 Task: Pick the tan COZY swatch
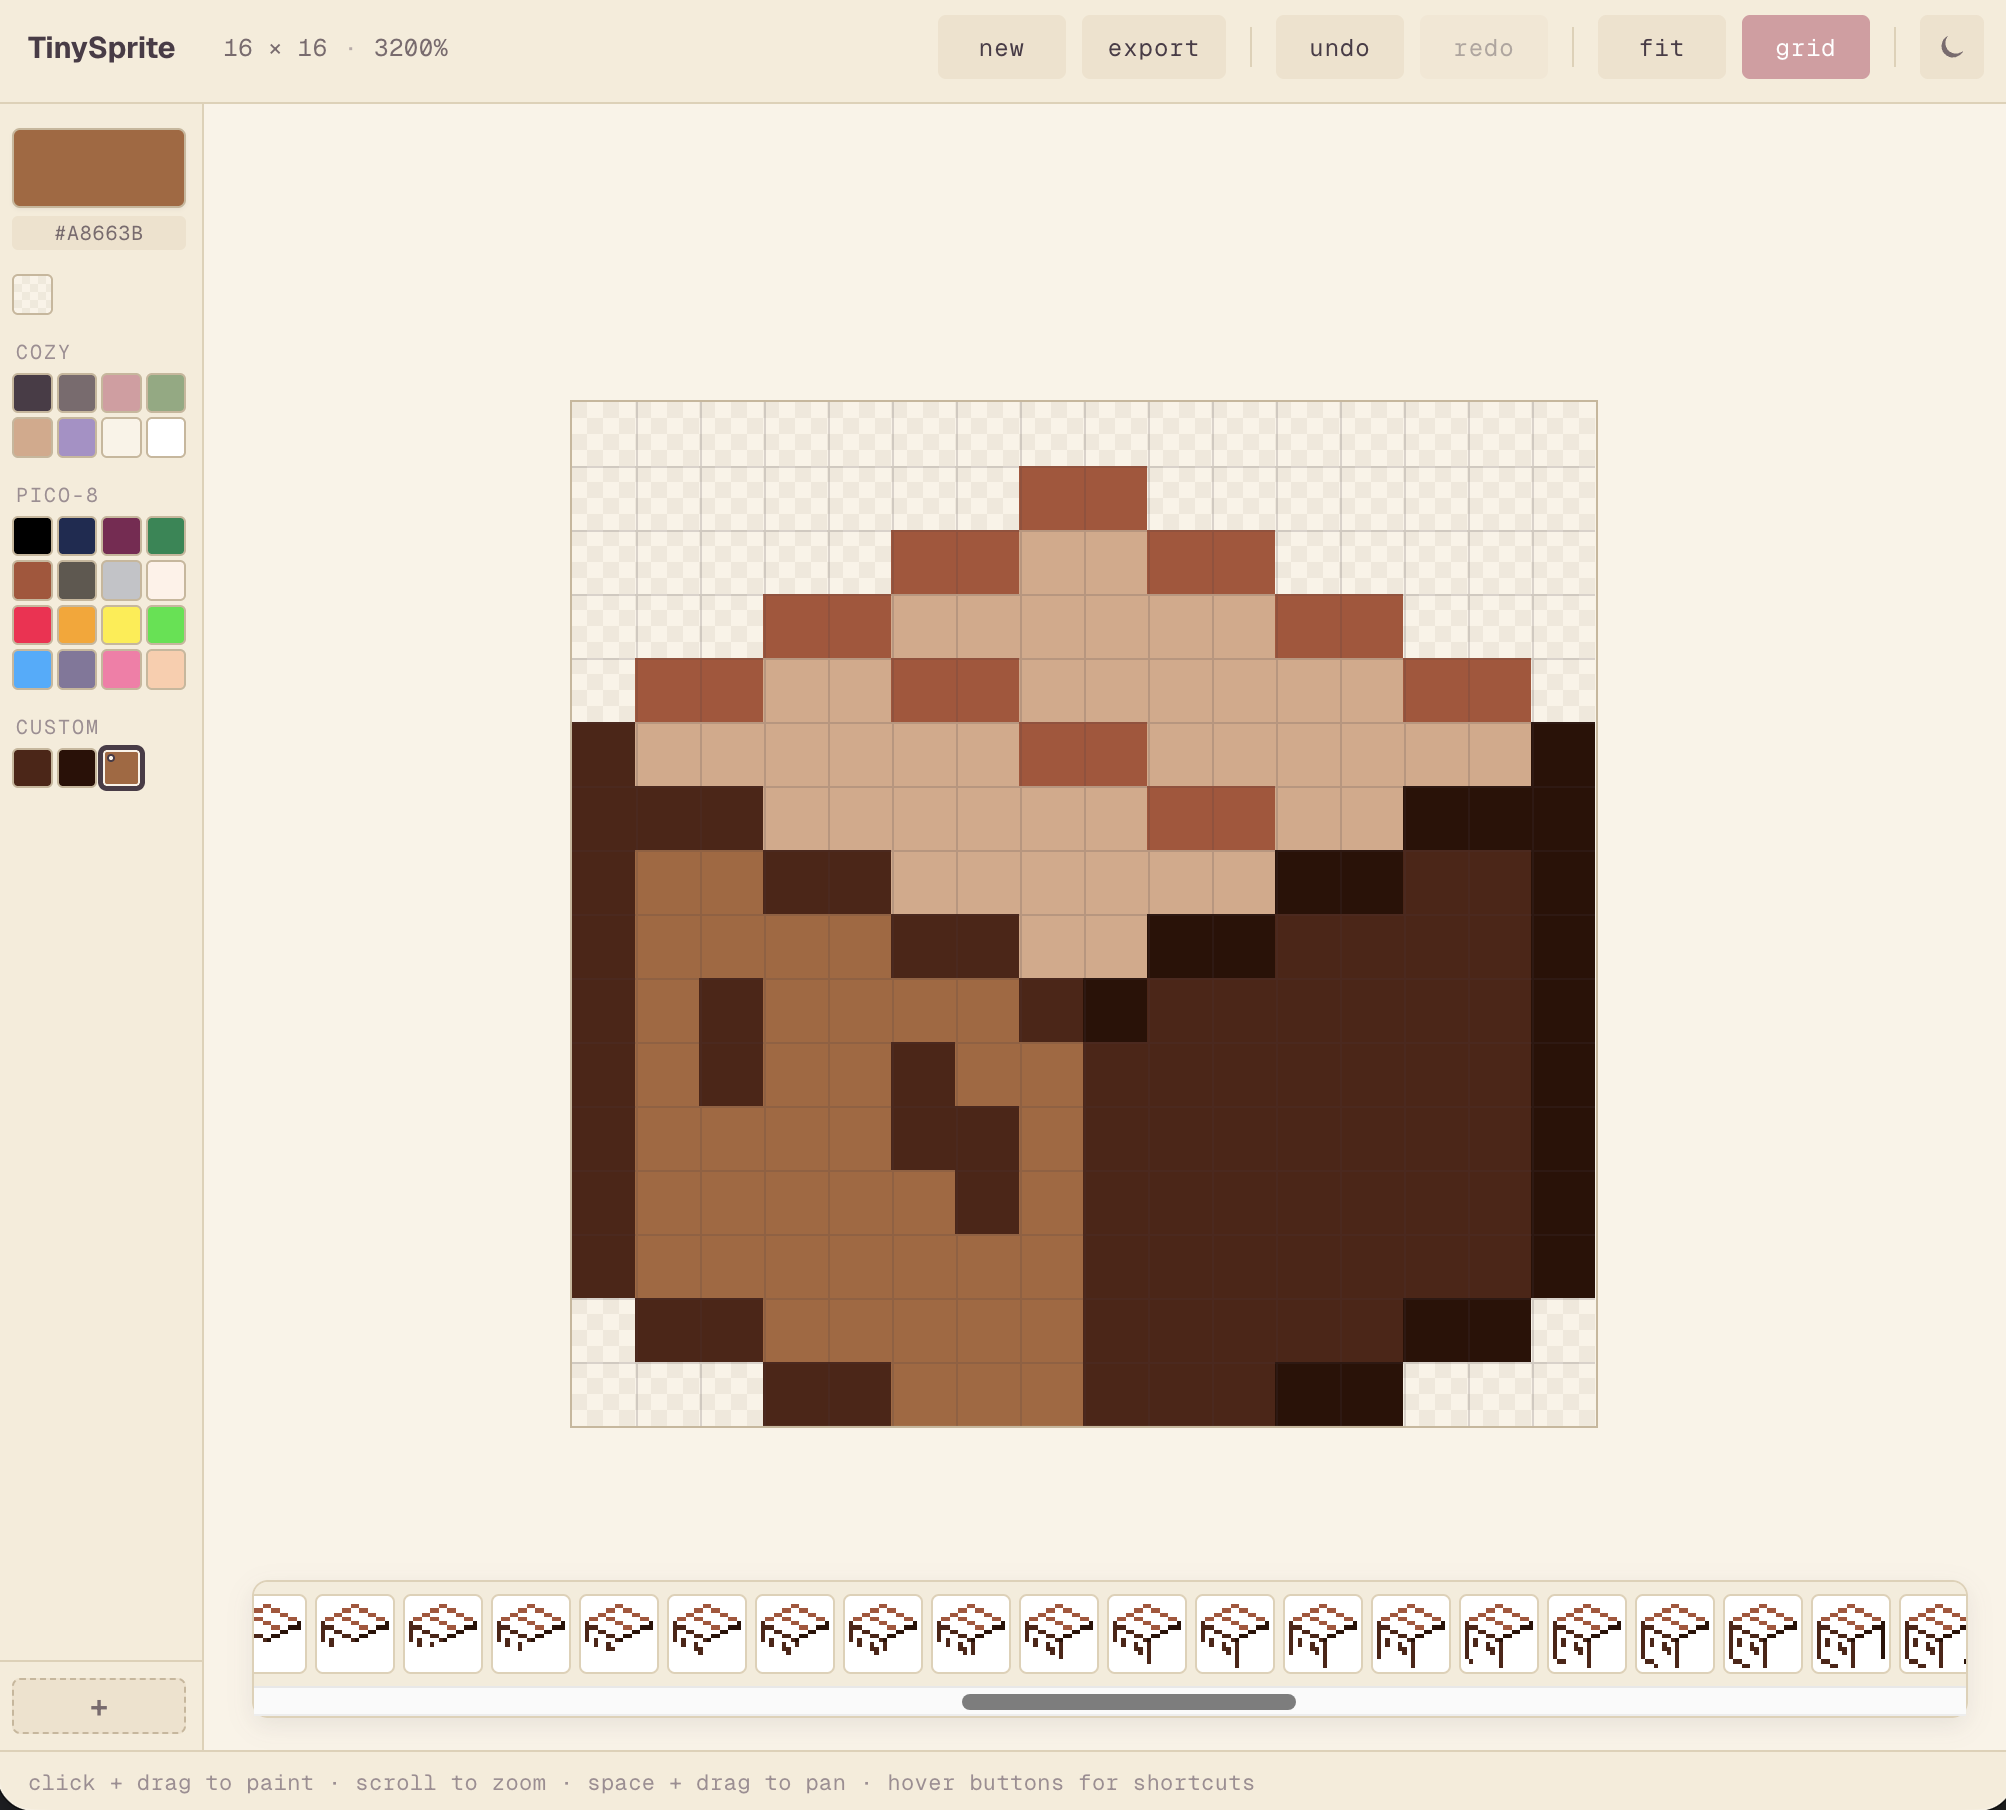tap(32, 437)
